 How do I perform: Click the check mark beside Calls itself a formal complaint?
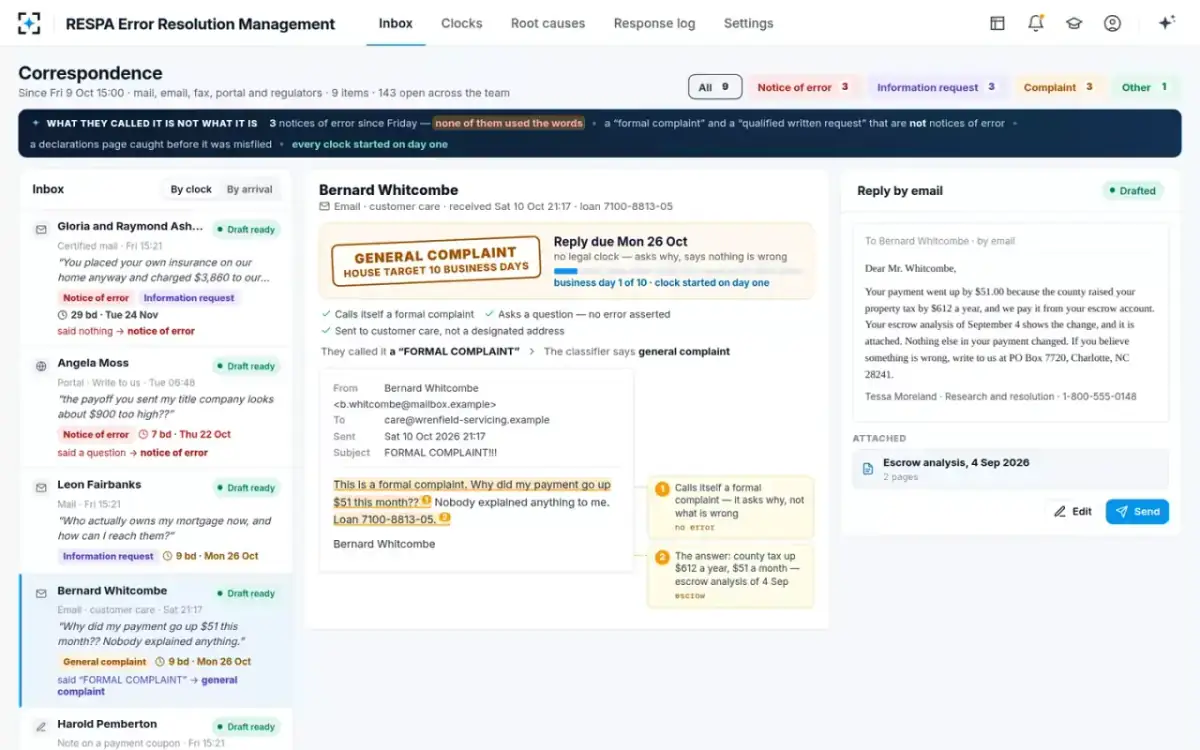[x=326, y=314]
